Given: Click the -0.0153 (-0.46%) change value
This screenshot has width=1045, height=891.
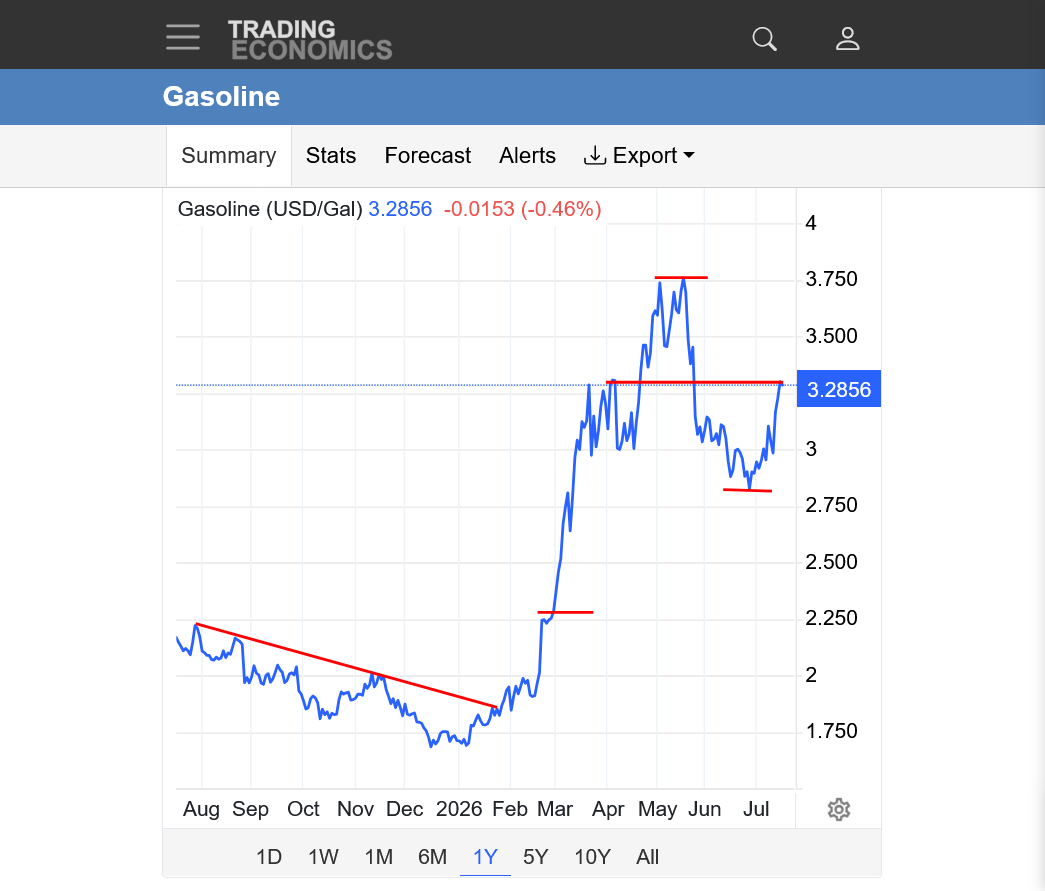Looking at the screenshot, I should coord(522,209).
